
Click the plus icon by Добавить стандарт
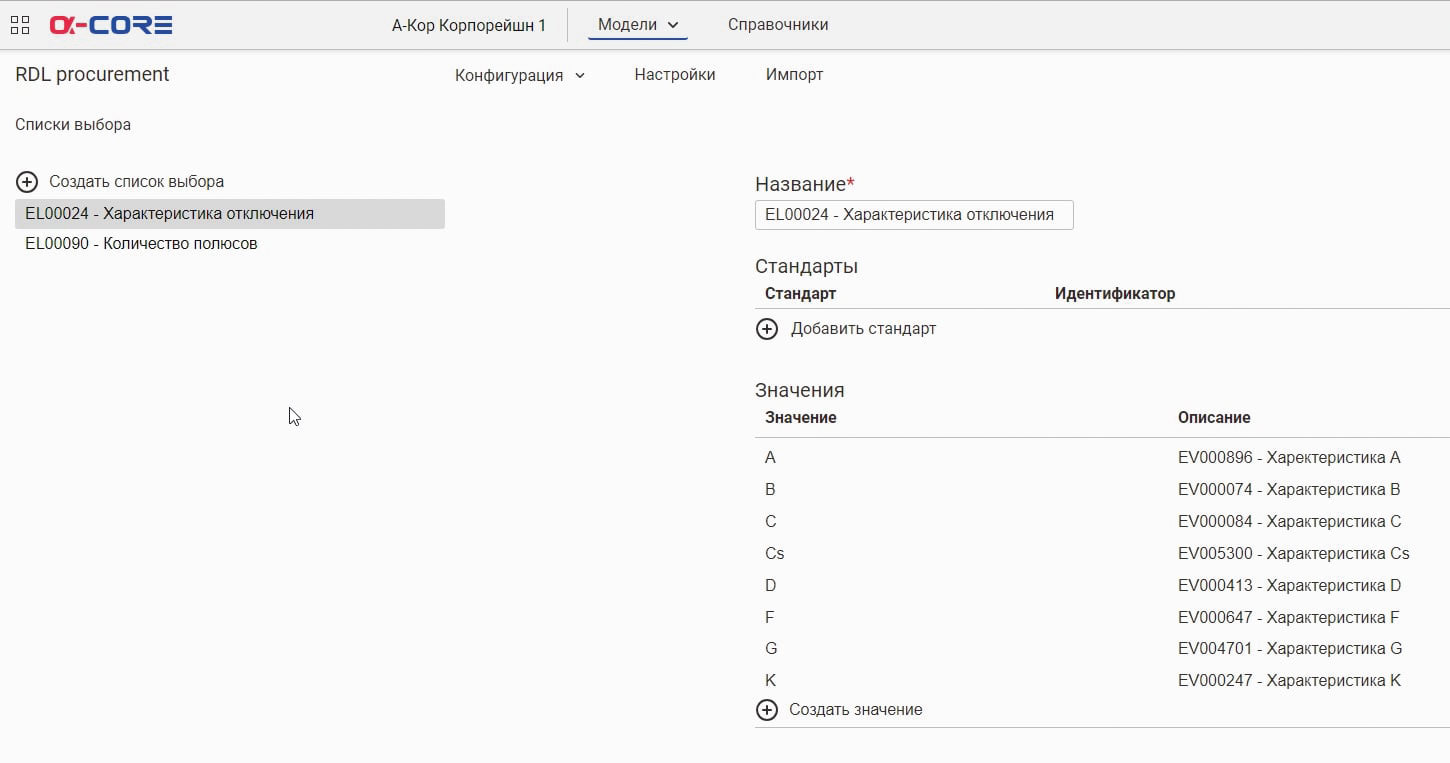(767, 329)
